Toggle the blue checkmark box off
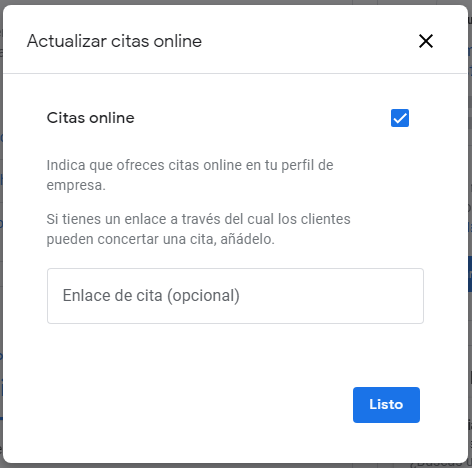This screenshot has height=468, width=472. (x=400, y=118)
